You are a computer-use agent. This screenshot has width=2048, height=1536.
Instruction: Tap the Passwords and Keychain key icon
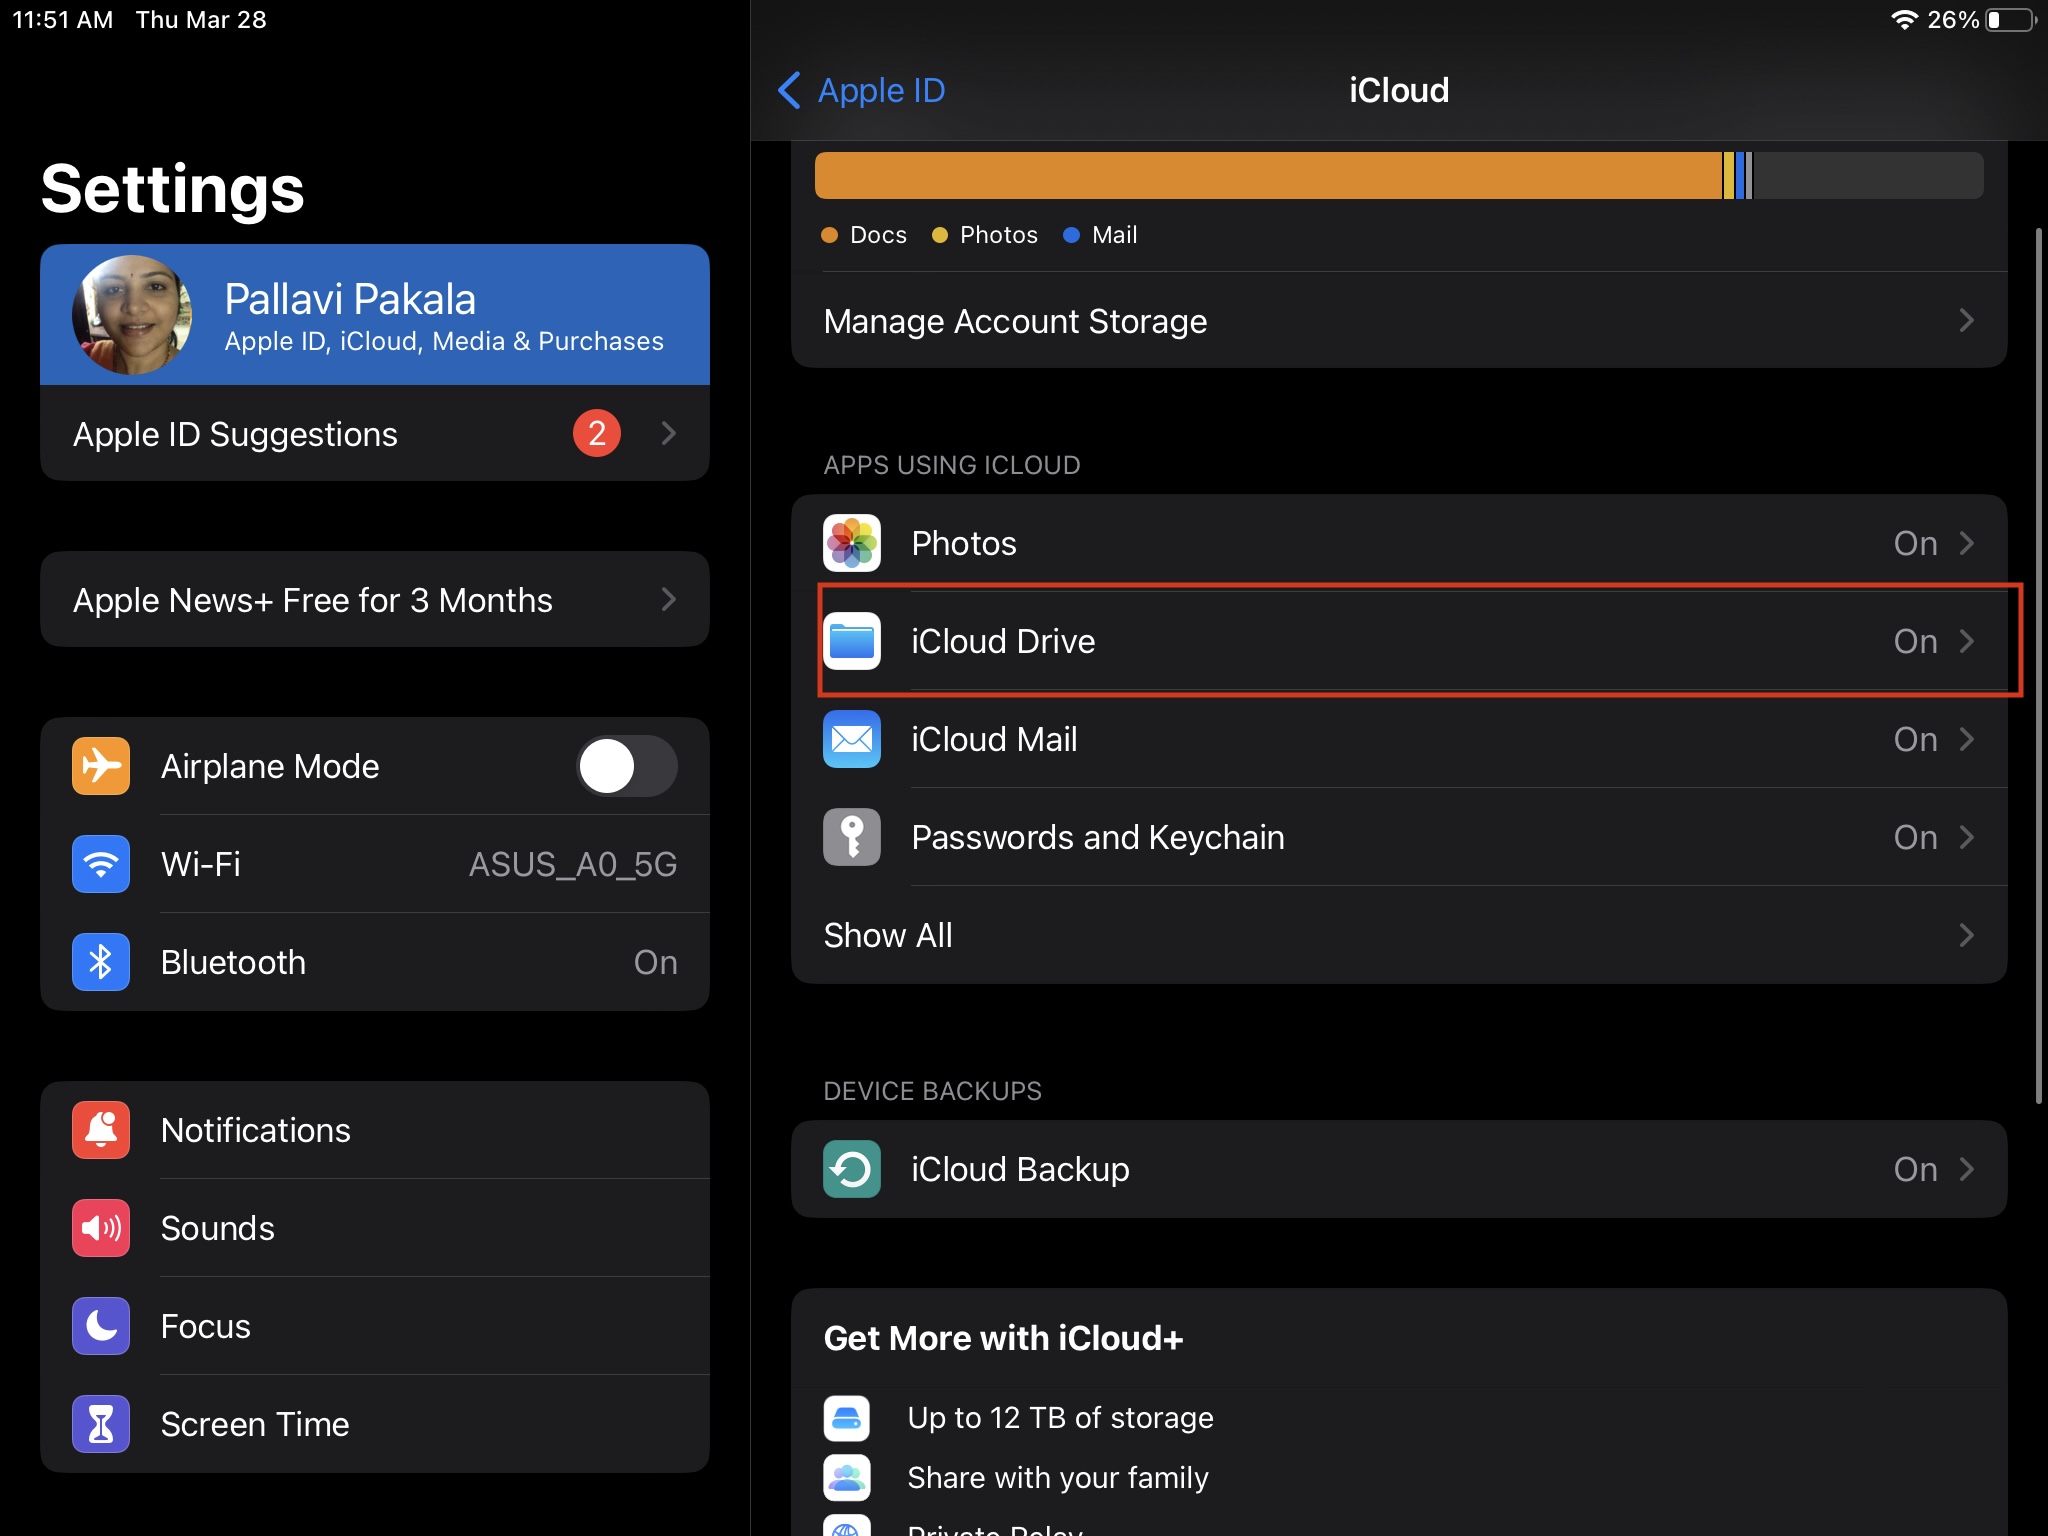click(x=851, y=837)
